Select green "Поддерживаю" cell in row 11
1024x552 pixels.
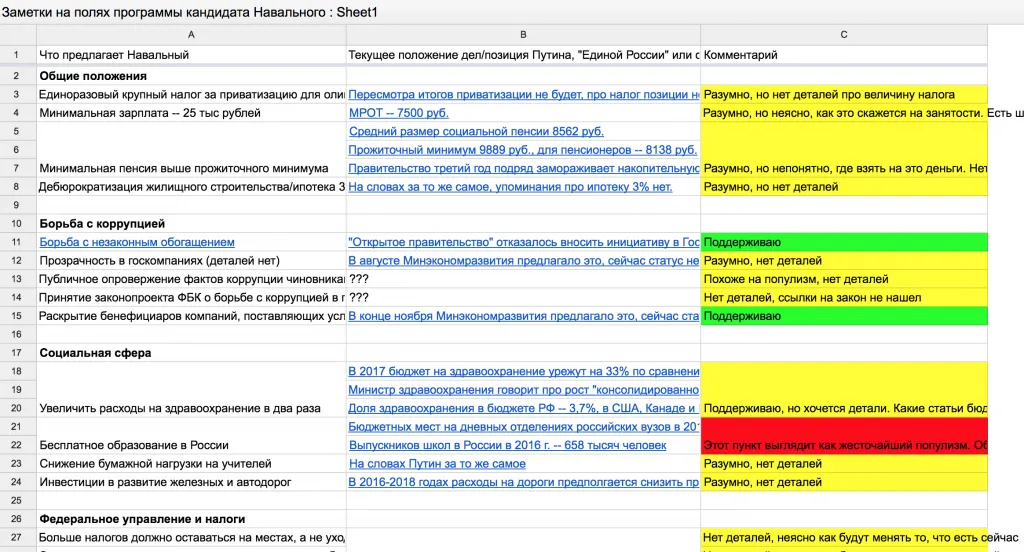(843, 242)
